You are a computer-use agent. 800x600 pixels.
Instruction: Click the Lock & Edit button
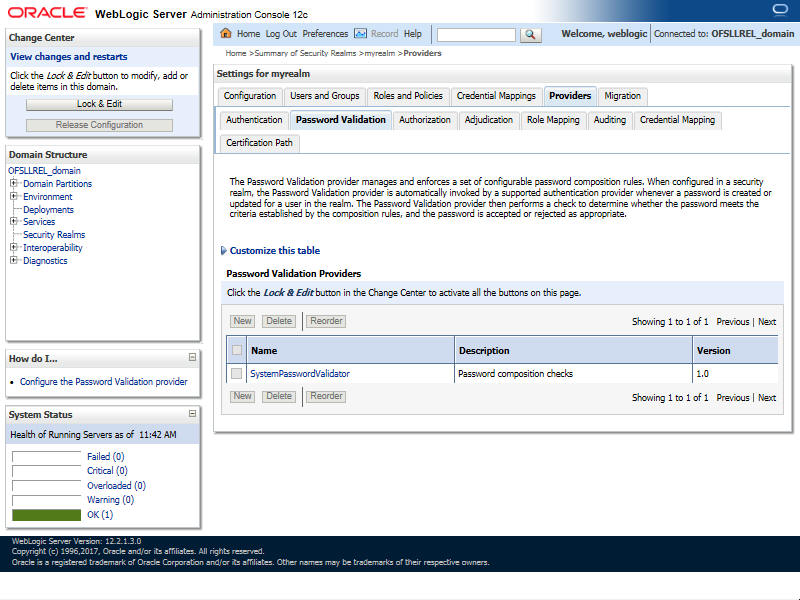pyautogui.click(x=99, y=104)
